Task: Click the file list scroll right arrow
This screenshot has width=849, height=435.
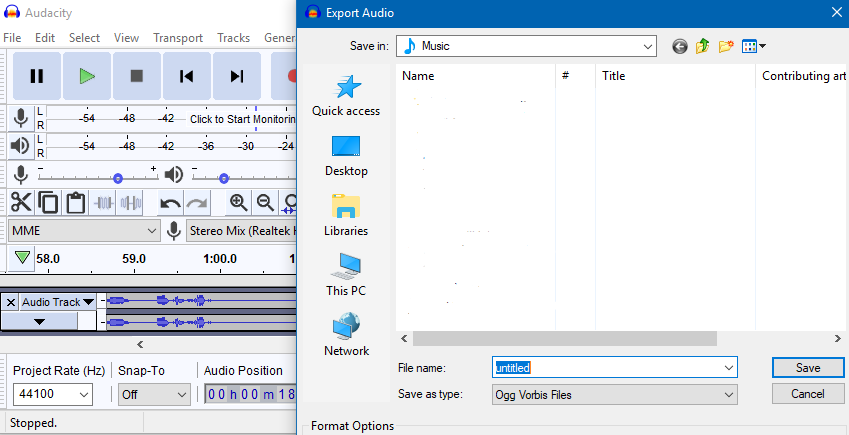Action: [838, 339]
